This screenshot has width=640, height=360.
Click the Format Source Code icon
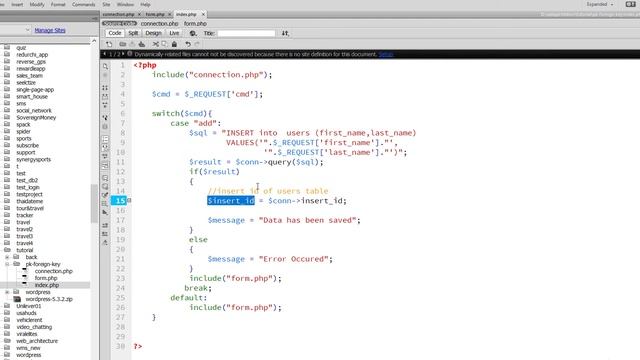click(105, 242)
